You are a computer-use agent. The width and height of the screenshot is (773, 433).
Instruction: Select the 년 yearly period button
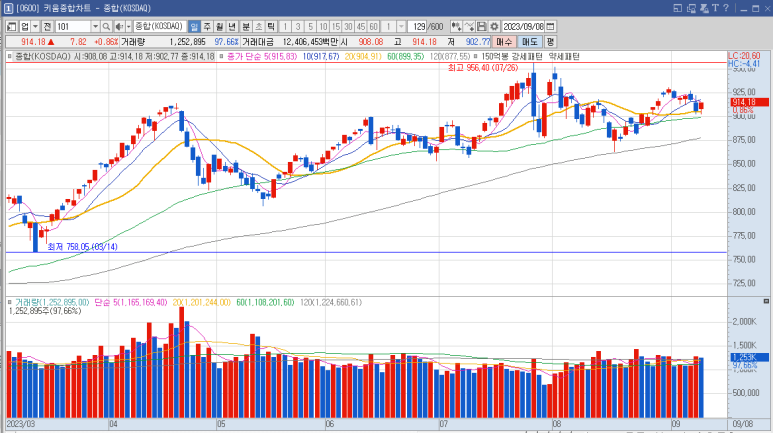(232, 26)
